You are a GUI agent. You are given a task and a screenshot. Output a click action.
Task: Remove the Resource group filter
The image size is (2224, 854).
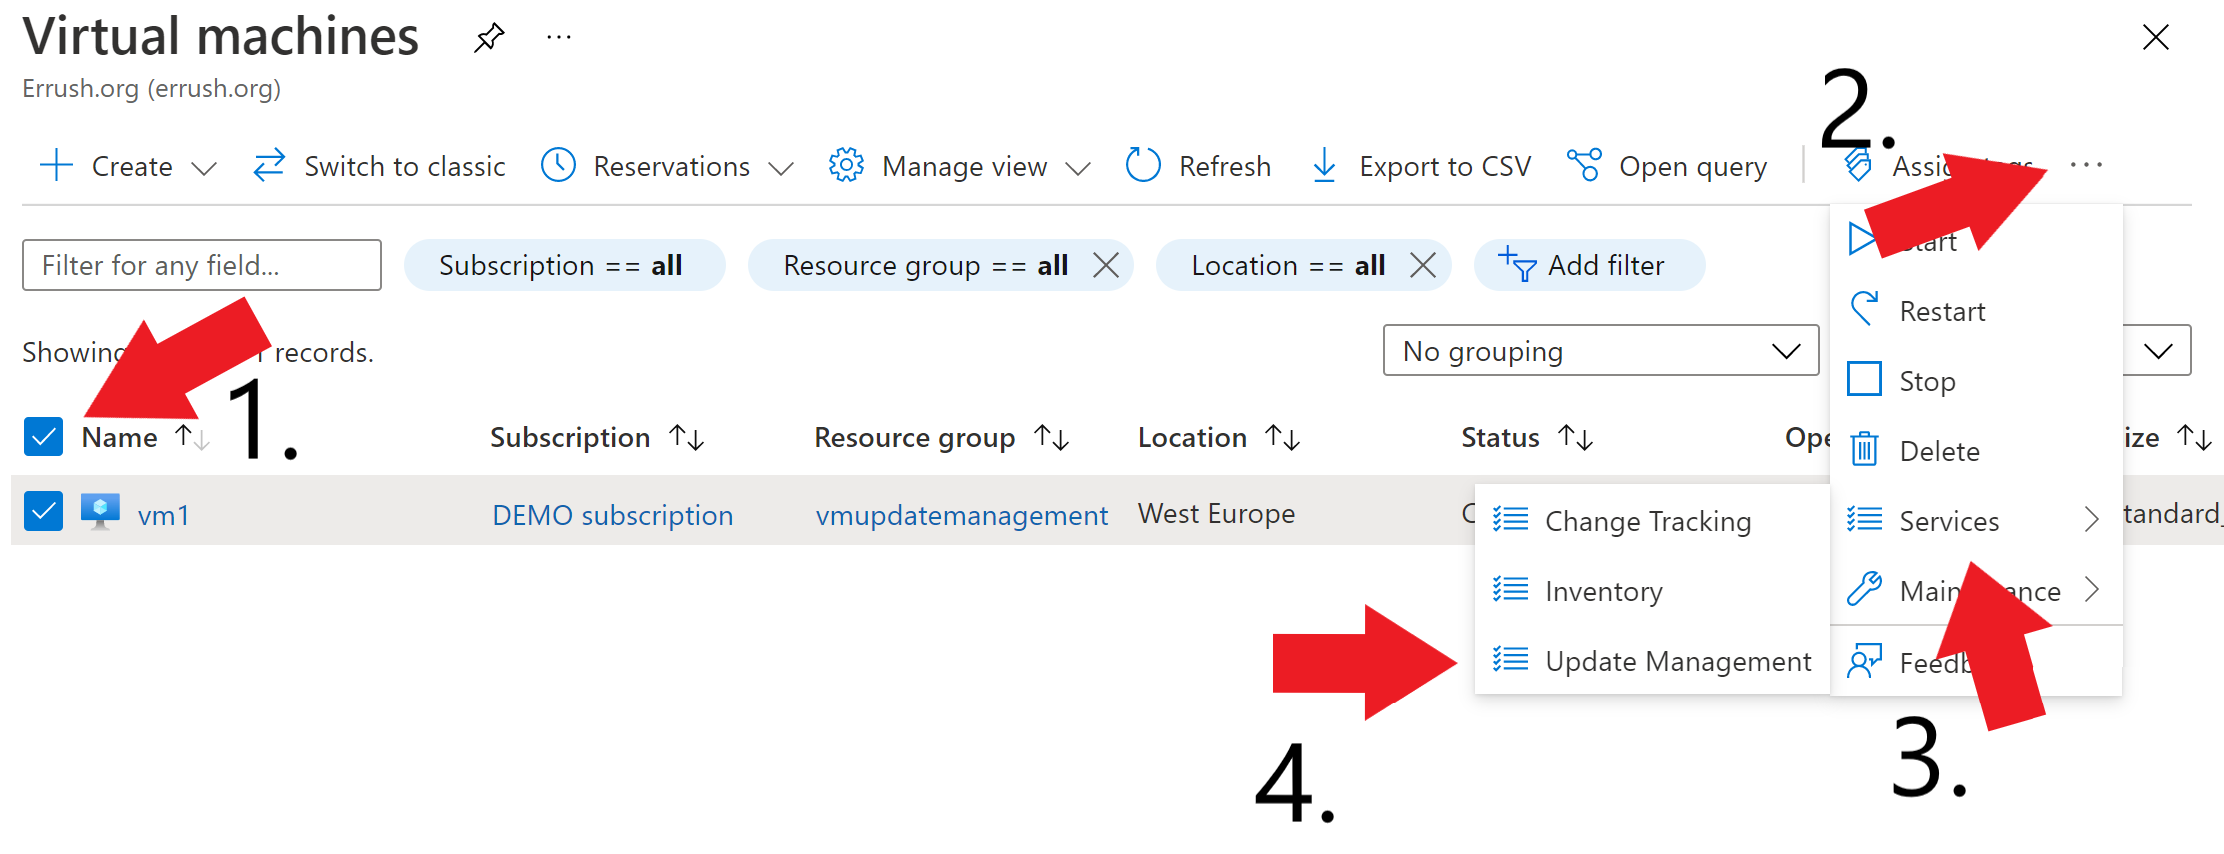pyautogui.click(x=1106, y=265)
